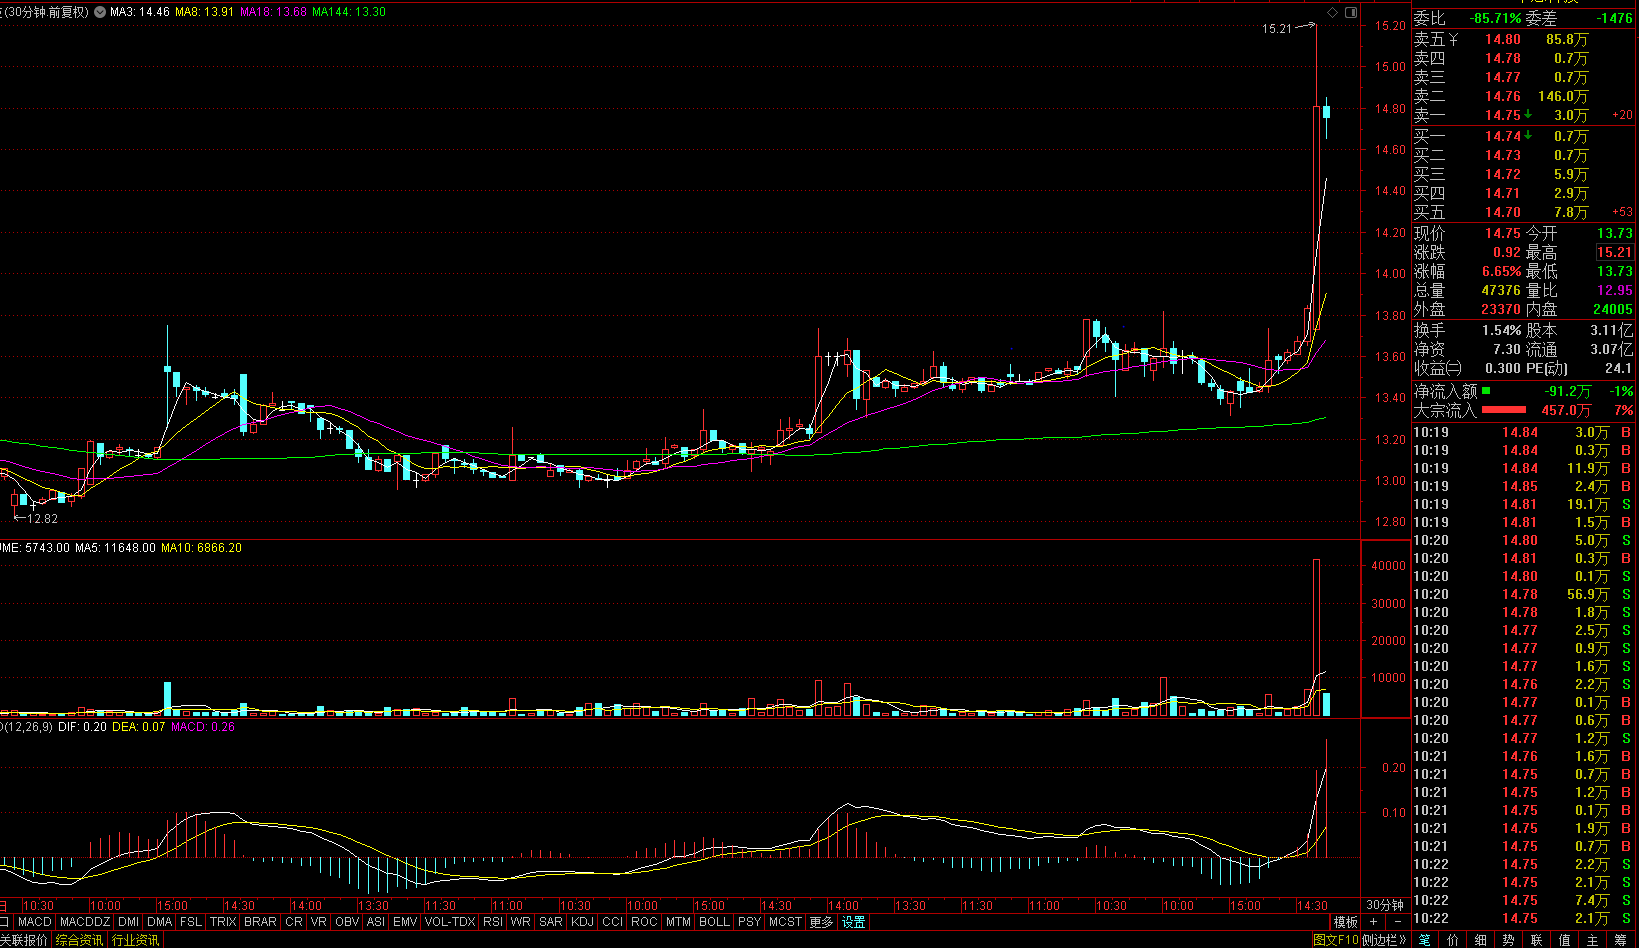Click the 卖五 price 14.80

(1503, 40)
